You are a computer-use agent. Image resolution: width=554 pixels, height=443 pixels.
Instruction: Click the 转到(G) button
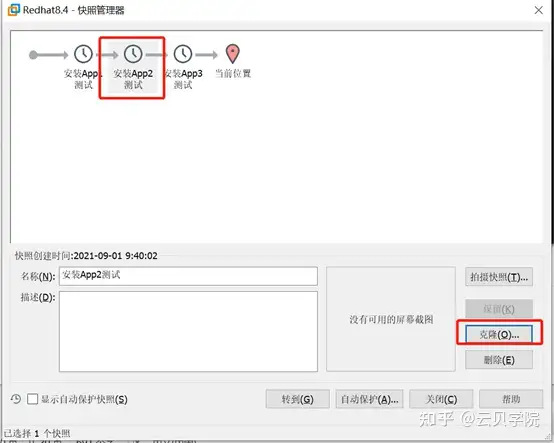click(297, 399)
